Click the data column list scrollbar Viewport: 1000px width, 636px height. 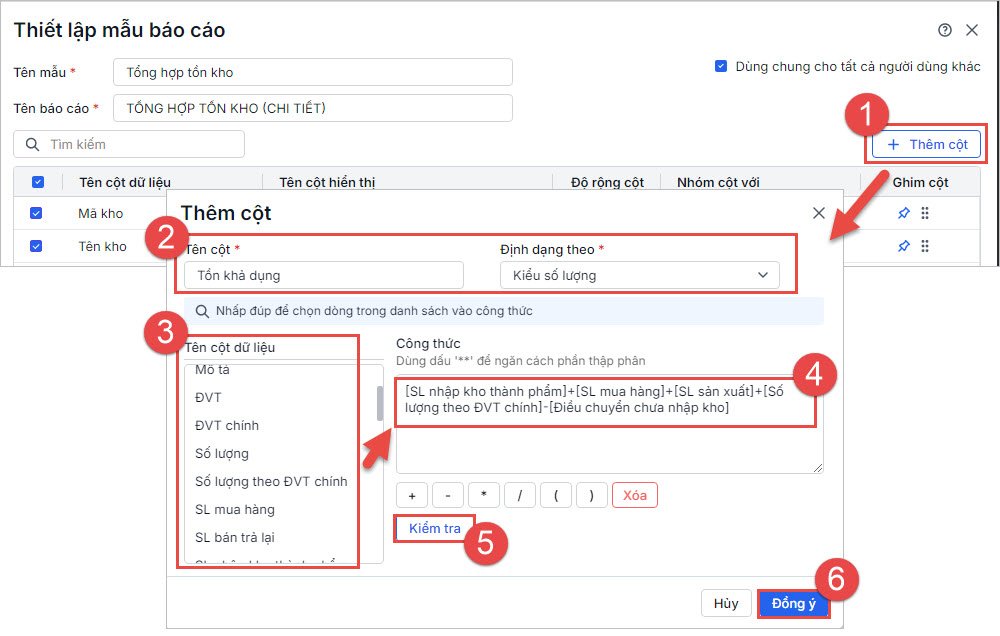click(379, 403)
